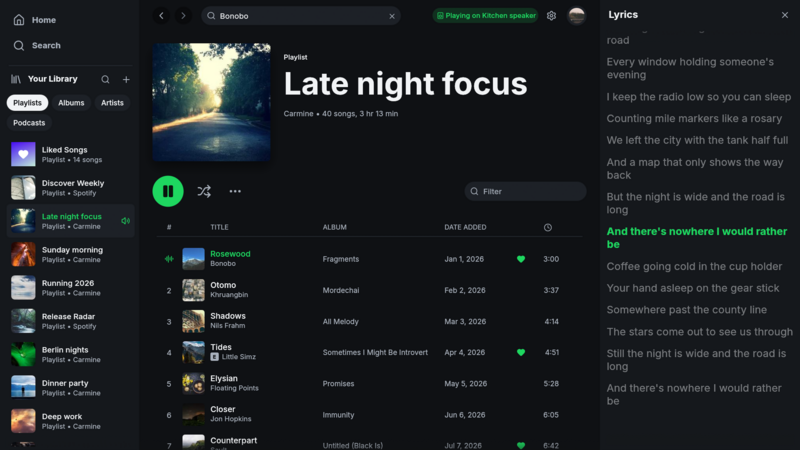This screenshot has height=450, width=800.
Task: Open artist link Bonobo under Rosewood
Action: 223,264
